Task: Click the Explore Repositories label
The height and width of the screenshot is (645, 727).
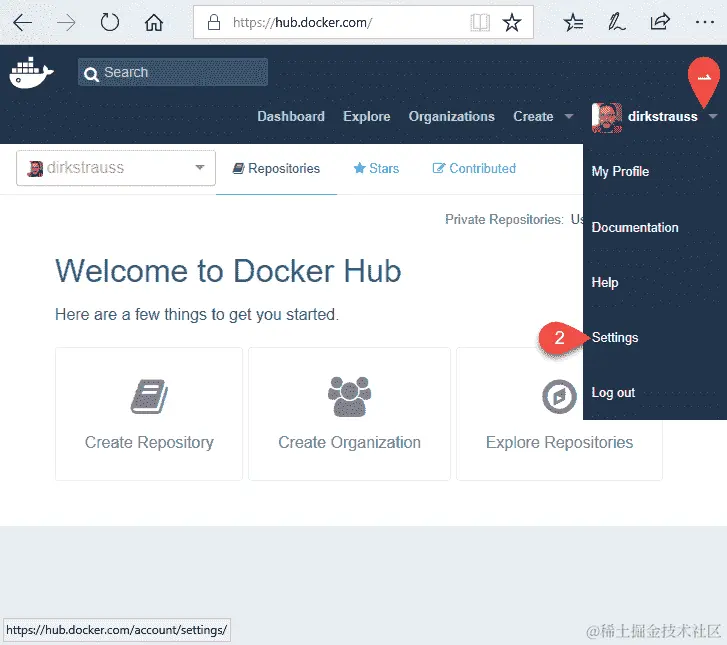Action: 559,442
